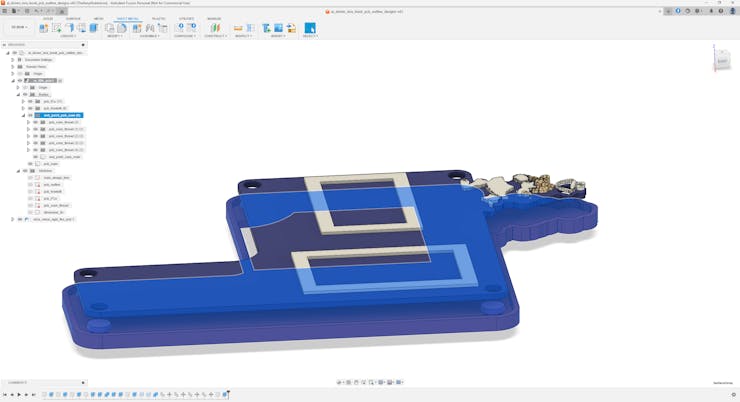Expand the Document Settings tree node
This screenshot has width=740, height=402.
click(13, 59)
